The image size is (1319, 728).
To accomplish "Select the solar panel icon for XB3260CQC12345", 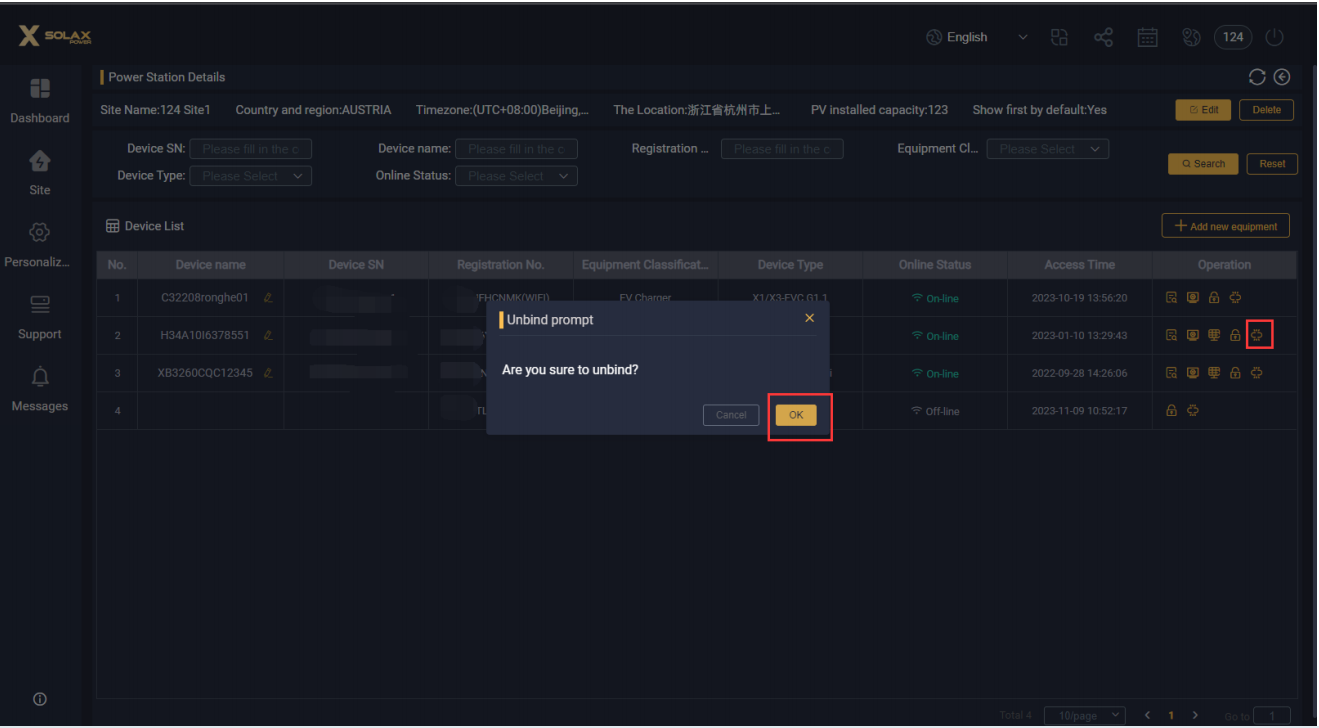I will (1215, 372).
